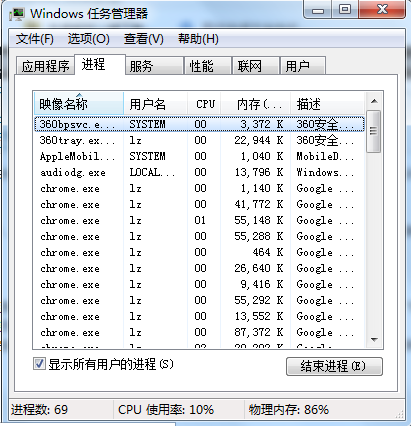
Task: Click the Task Manager title bar icon
Action: [17, 14]
